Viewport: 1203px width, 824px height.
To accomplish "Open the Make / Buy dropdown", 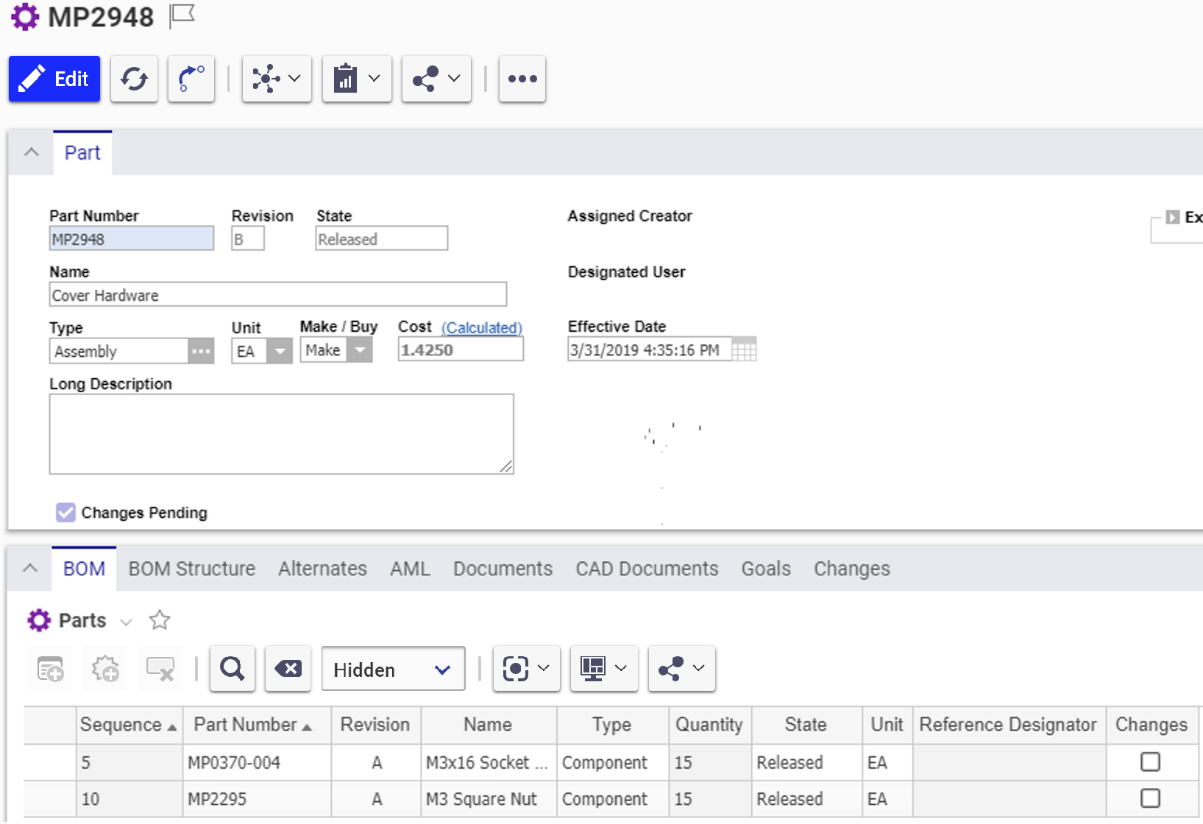I will tap(359, 351).
